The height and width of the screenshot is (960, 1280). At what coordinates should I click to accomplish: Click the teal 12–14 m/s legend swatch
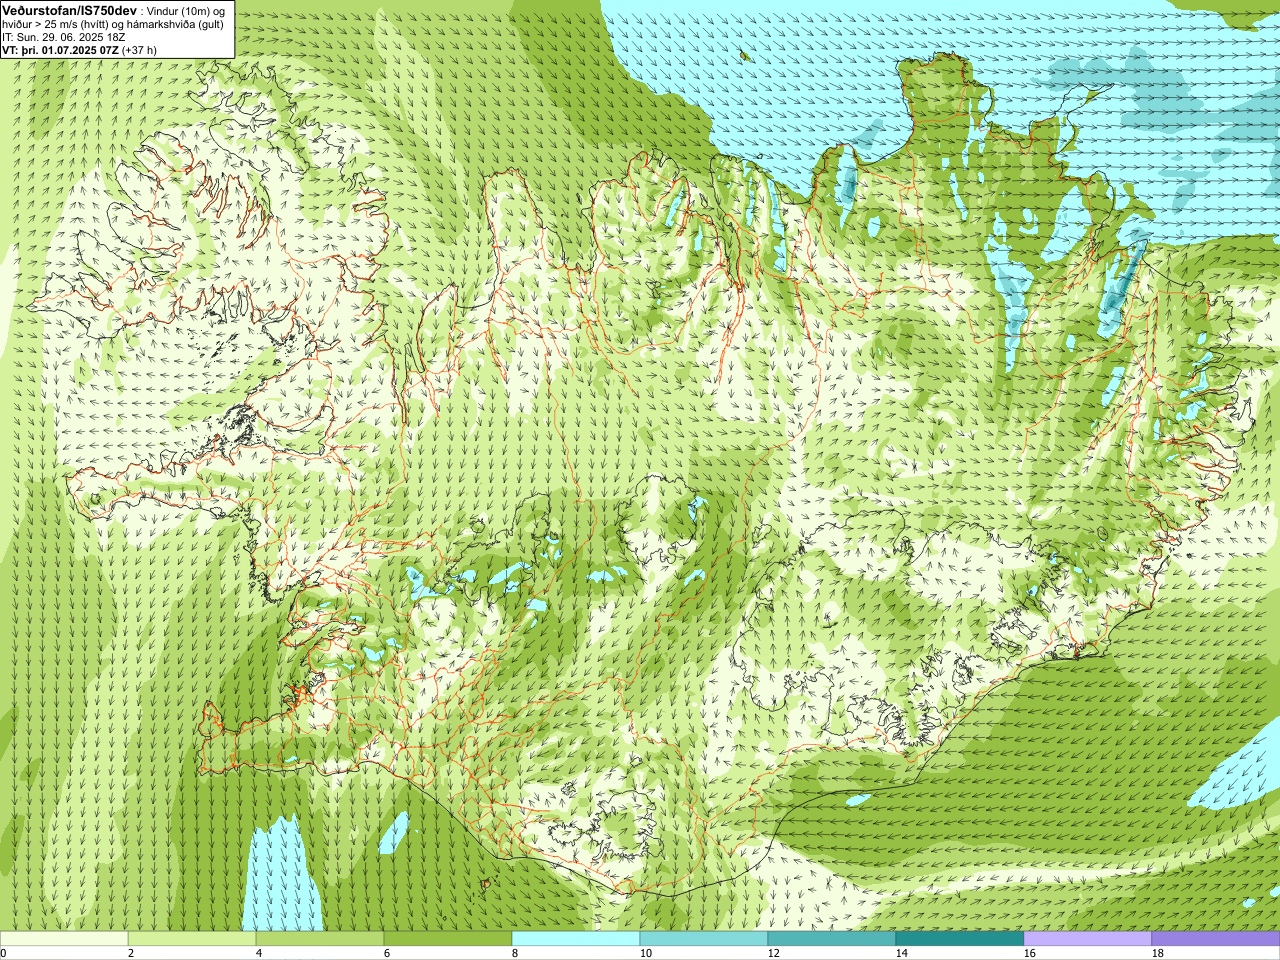click(x=832, y=939)
